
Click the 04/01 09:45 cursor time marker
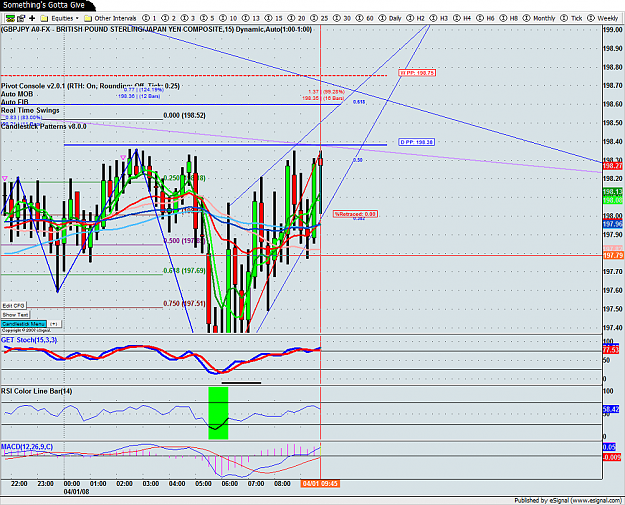[x=320, y=484]
